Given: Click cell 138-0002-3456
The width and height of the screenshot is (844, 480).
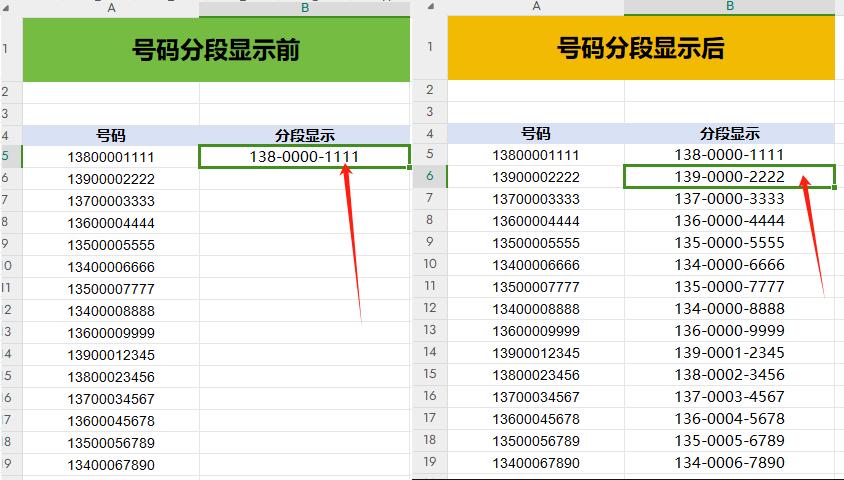Looking at the screenshot, I should (730, 375).
